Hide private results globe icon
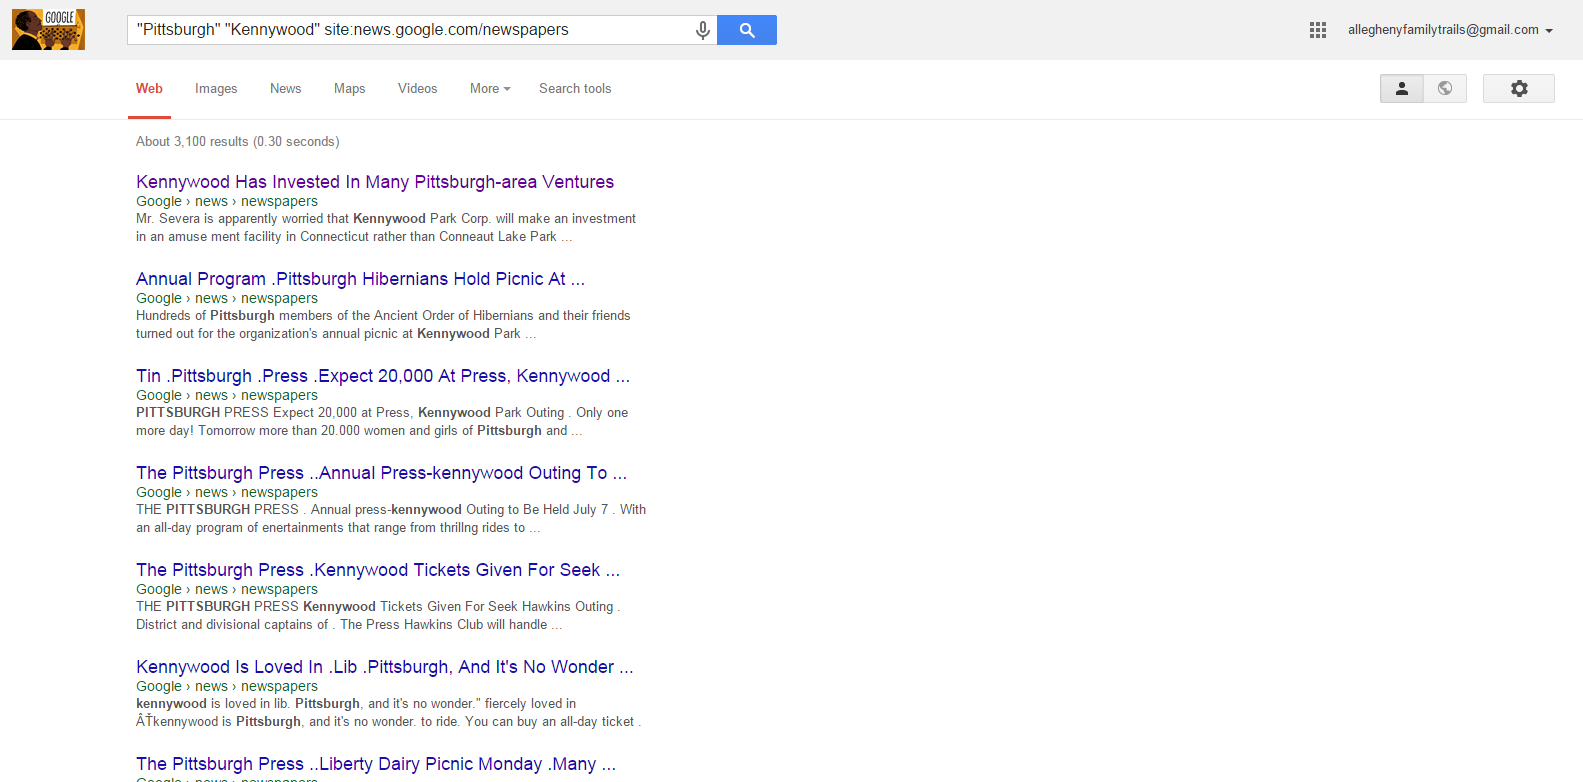 pos(1445,88)
